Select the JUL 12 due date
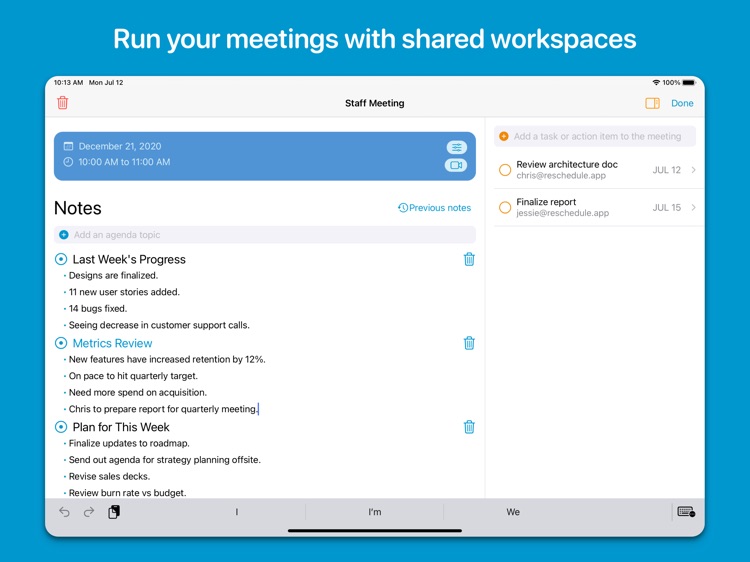 [667, 170]
